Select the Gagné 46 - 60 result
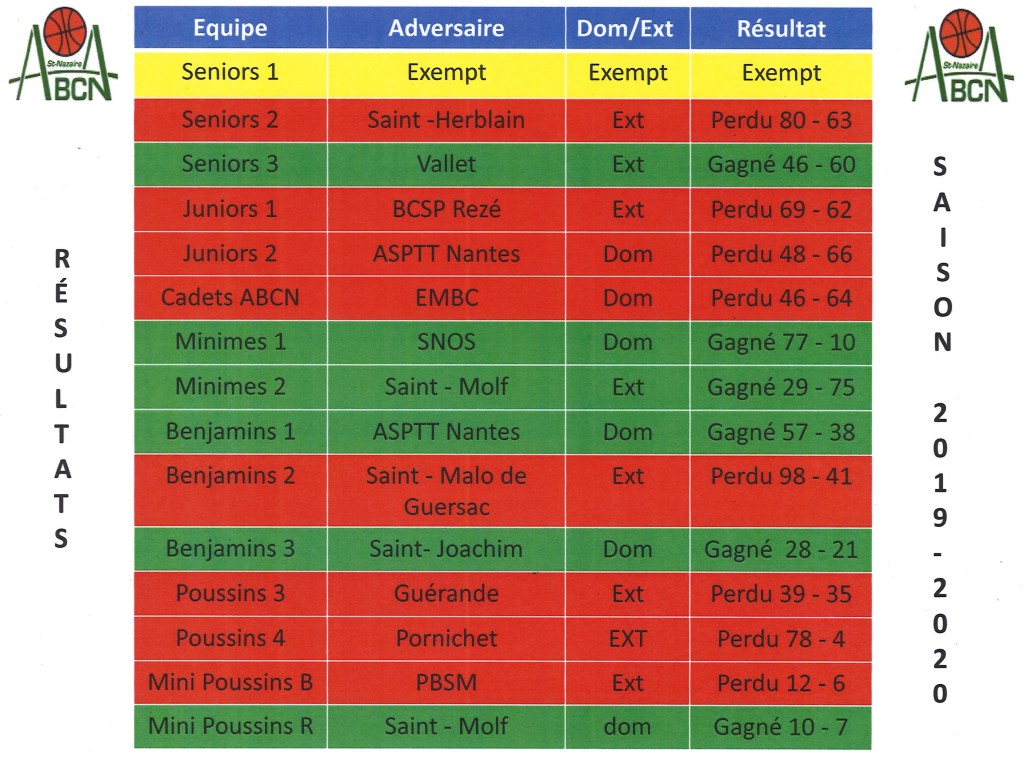The height and width of the screenshot is (759, 1024). 781,164
